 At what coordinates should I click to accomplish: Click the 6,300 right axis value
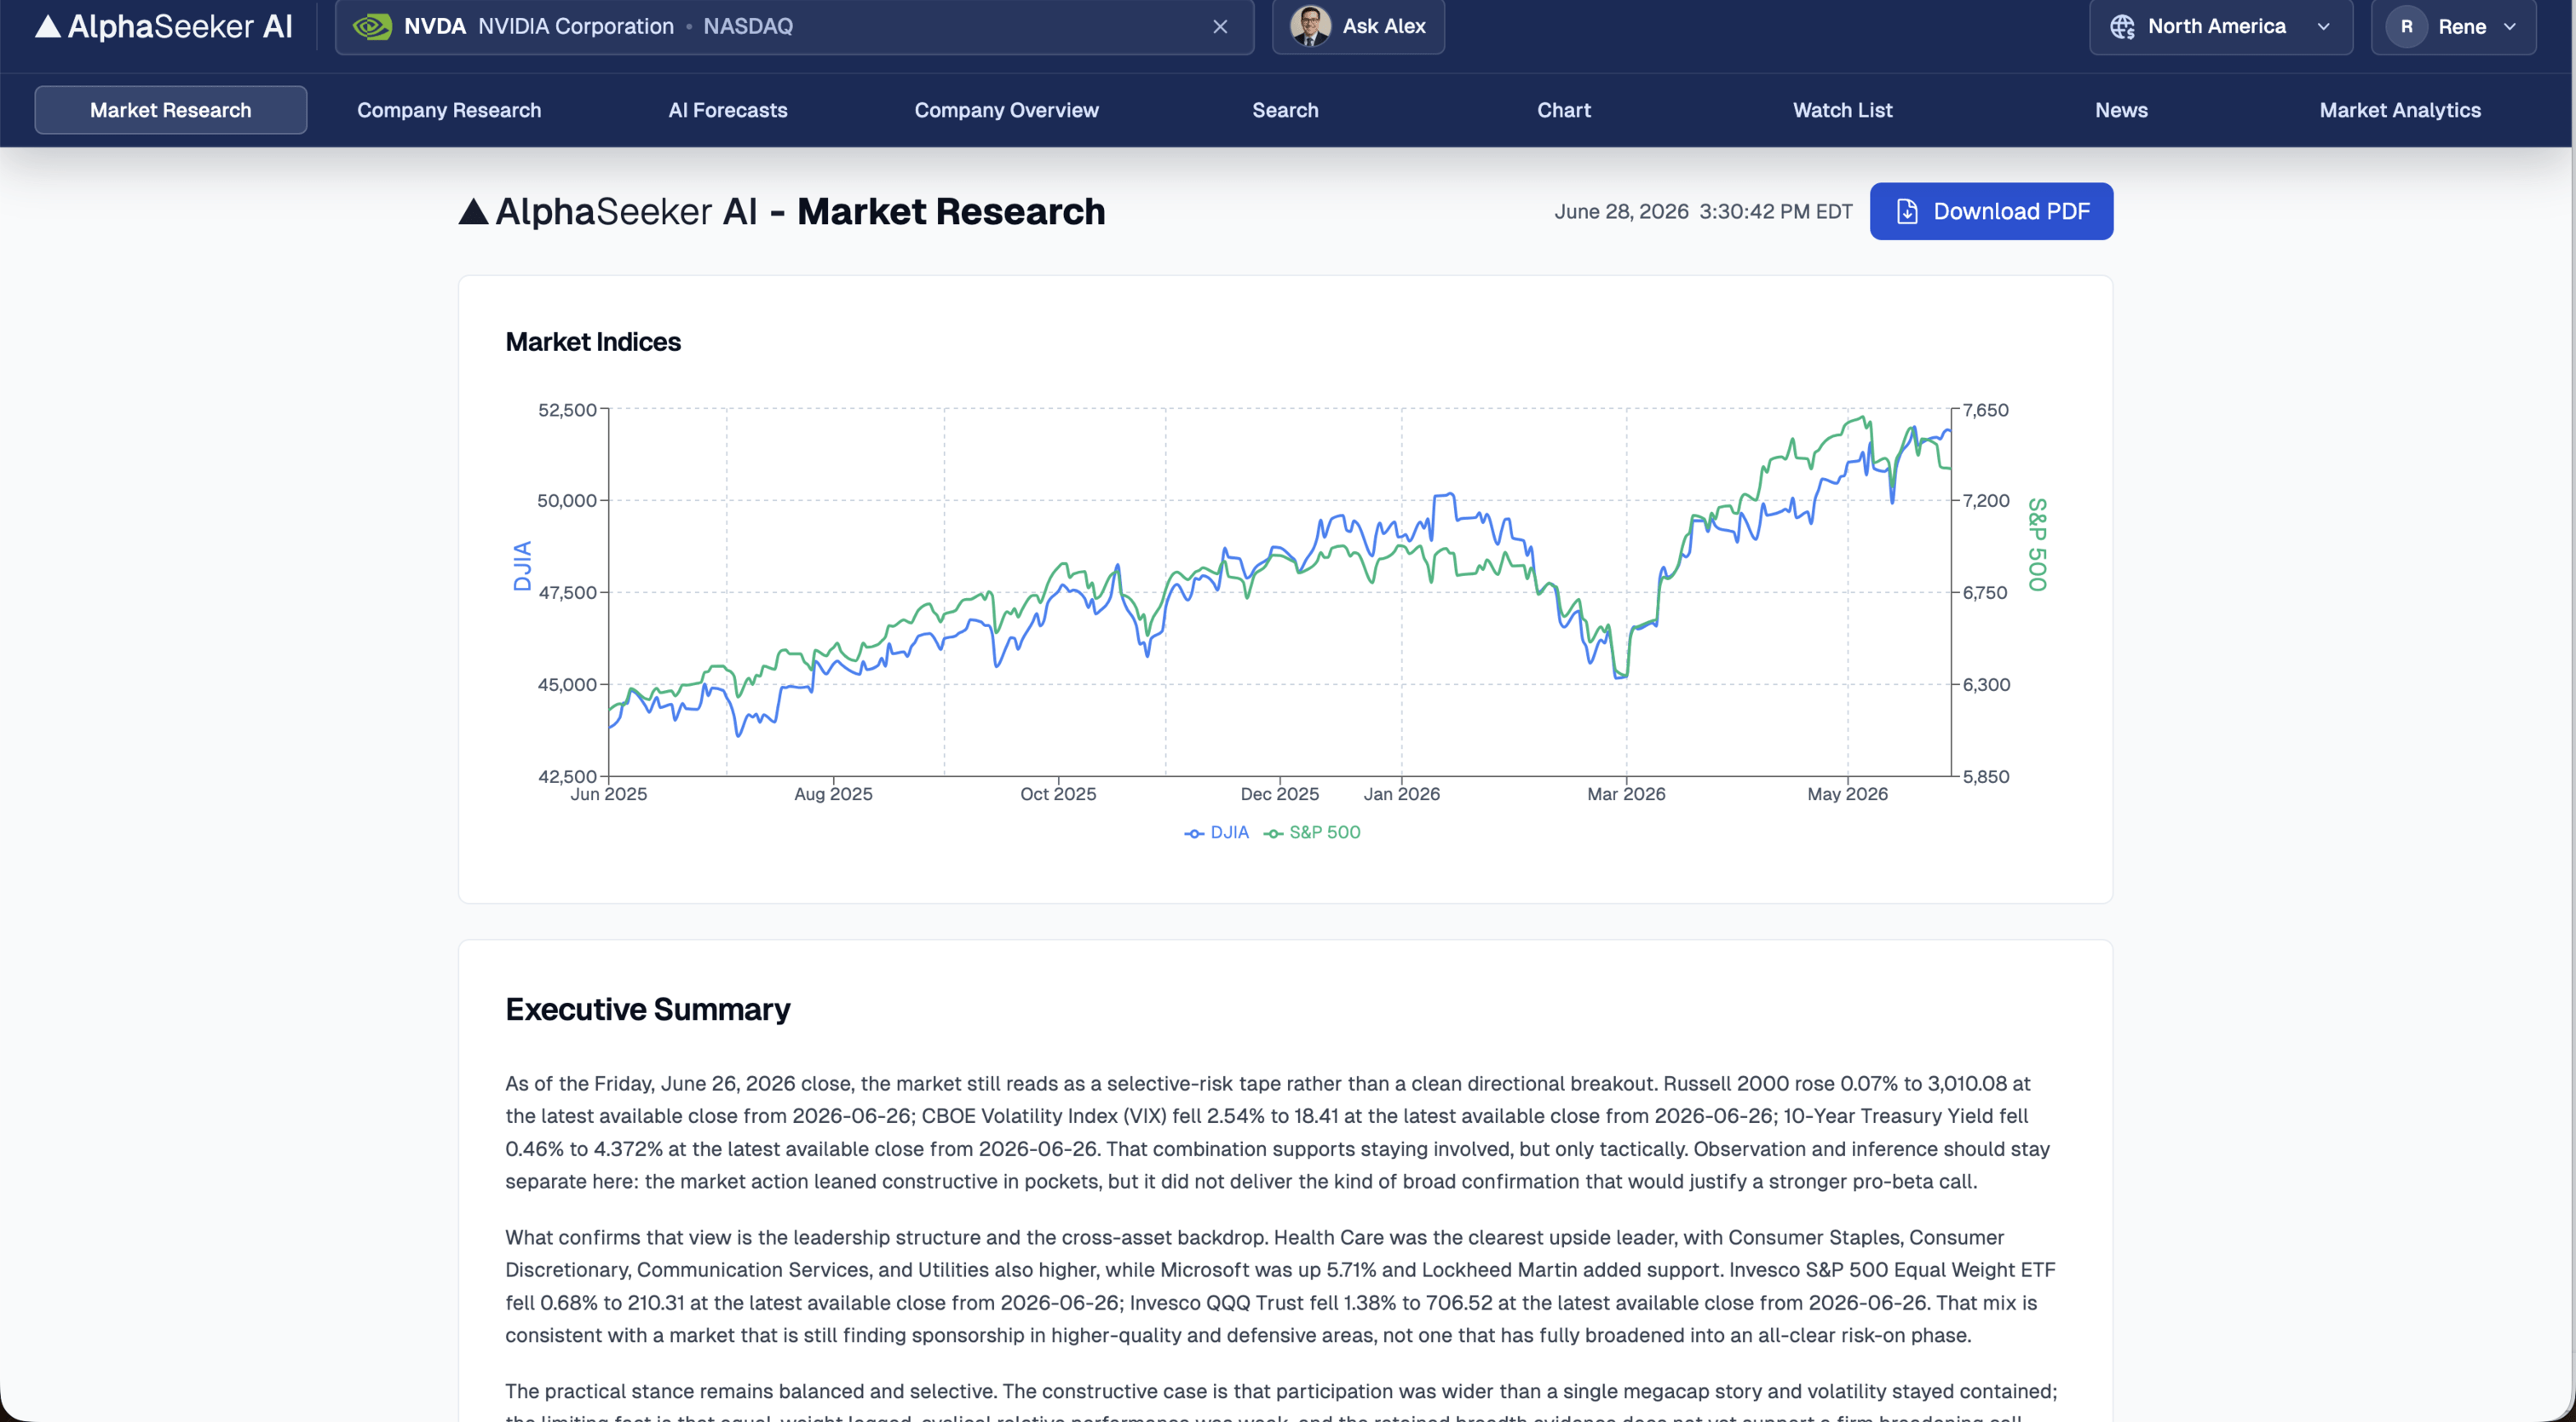pos(1986,685)
